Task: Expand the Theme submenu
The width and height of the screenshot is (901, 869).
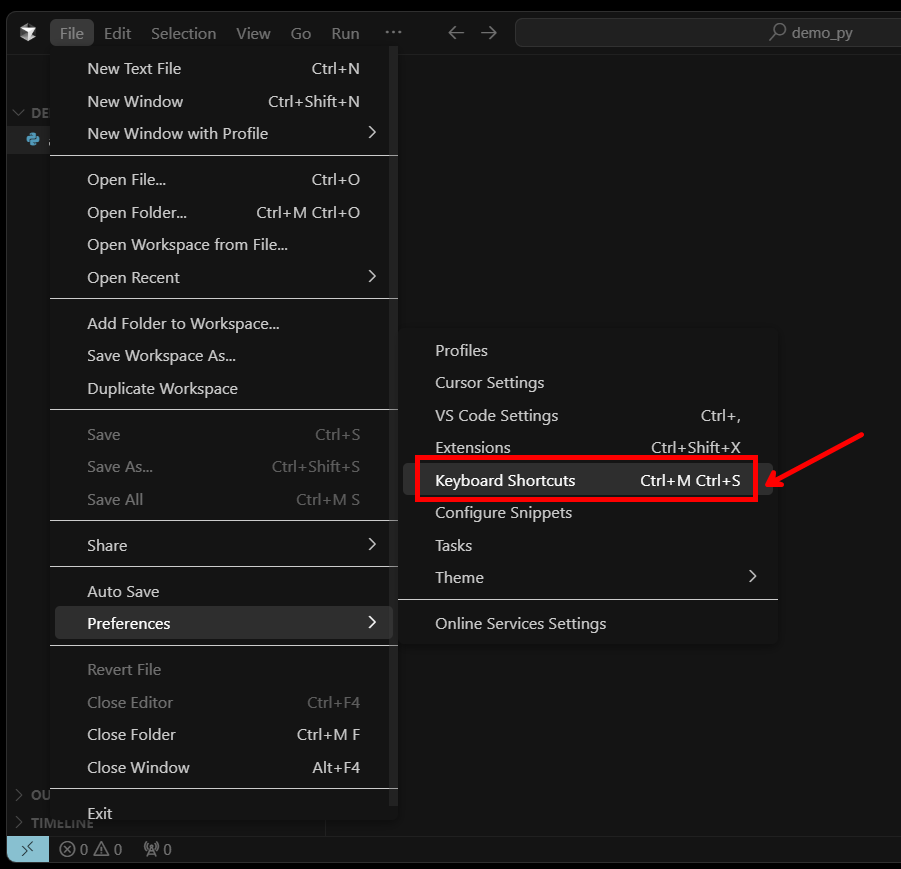Action: (588, 578)
